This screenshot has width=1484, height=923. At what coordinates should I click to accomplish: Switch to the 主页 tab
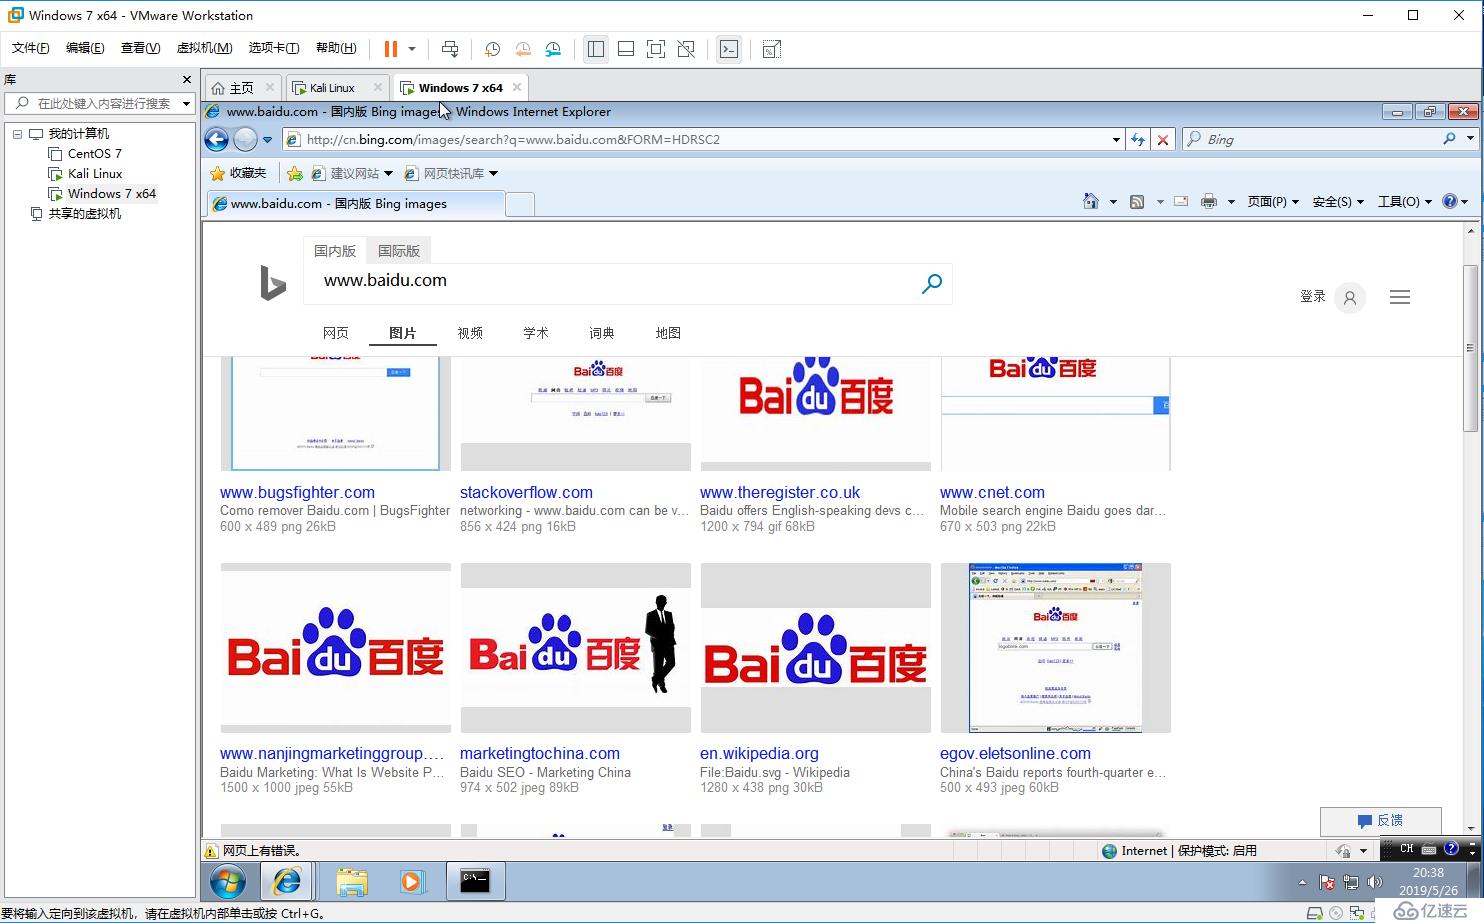click(242, 88)
